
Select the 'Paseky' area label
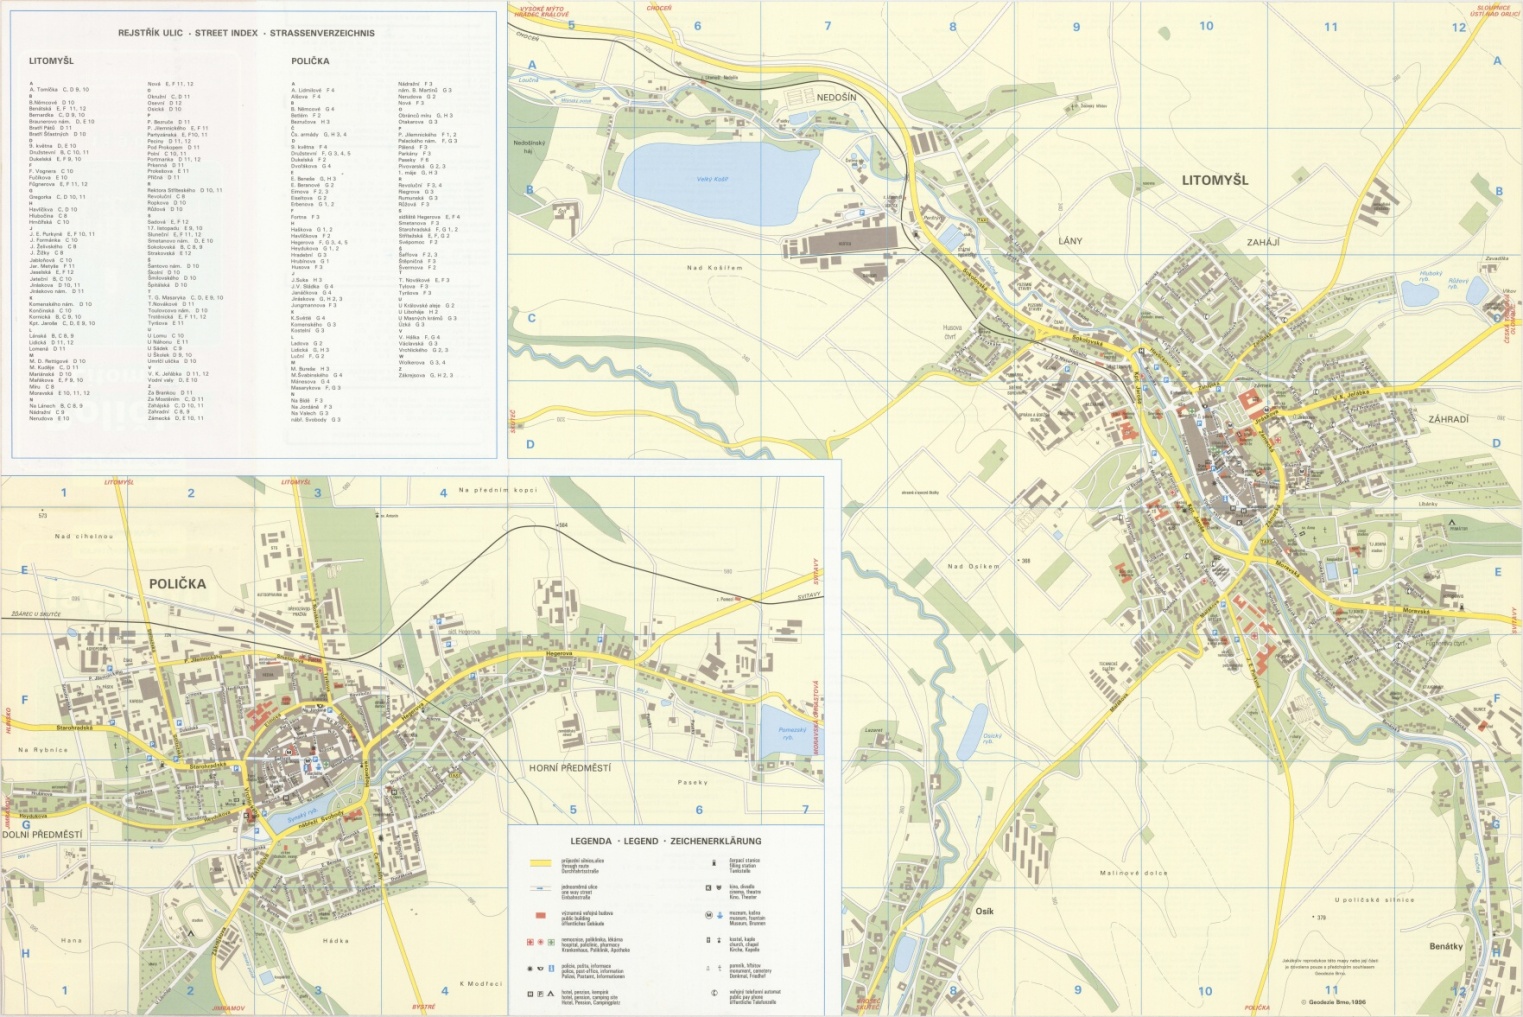(x=692, y=782)
